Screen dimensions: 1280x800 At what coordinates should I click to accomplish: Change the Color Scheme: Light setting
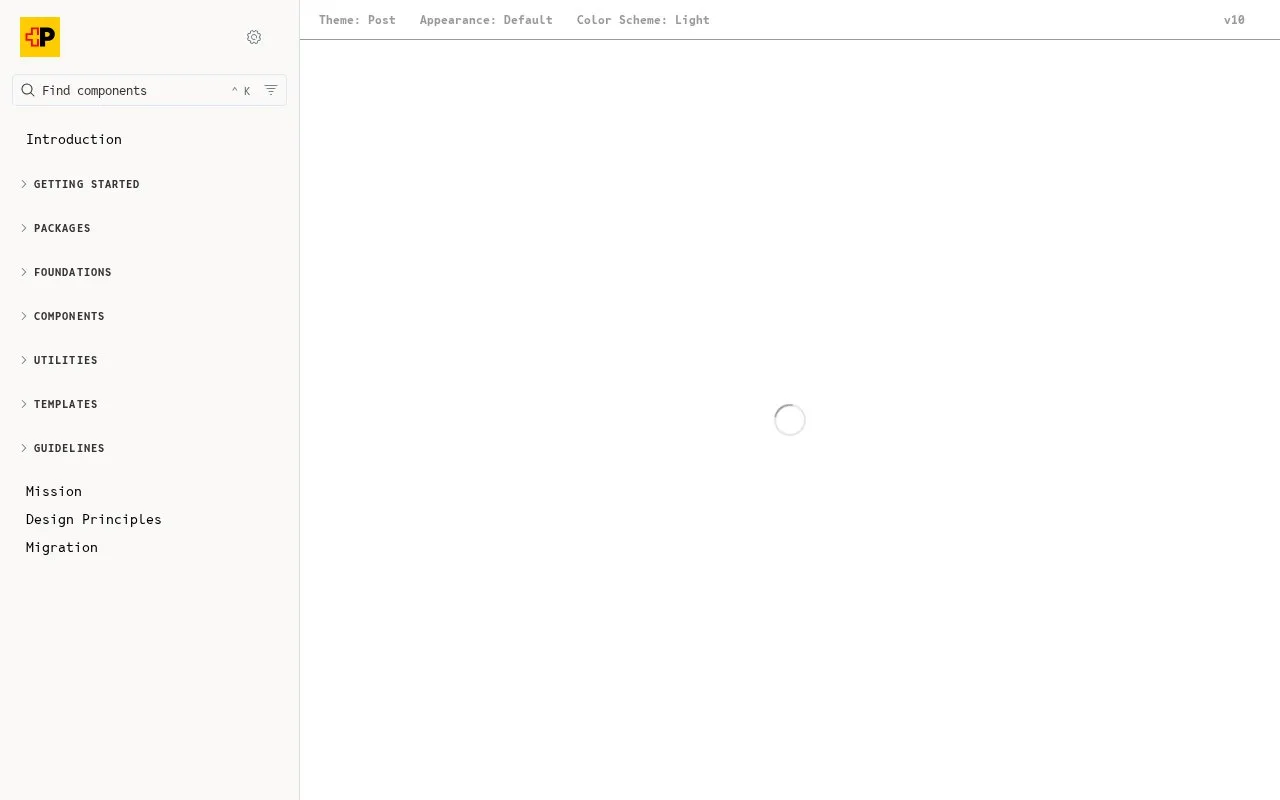(643, 20)
